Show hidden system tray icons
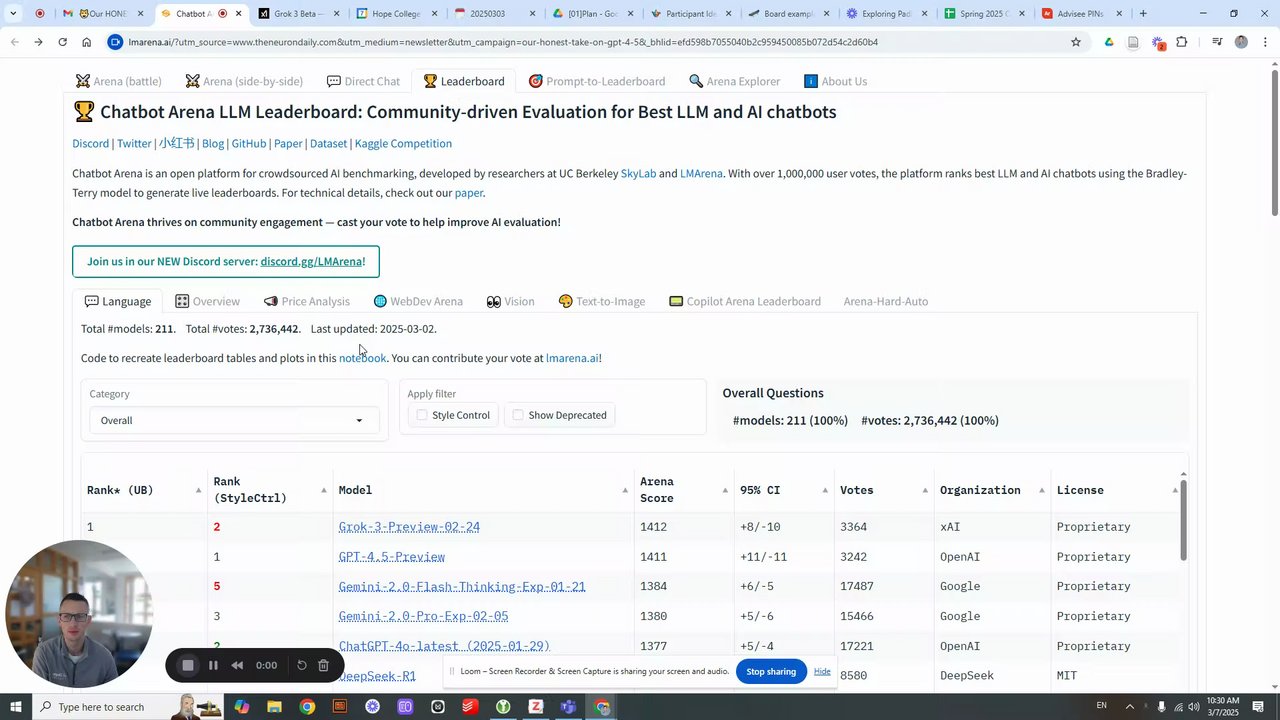The image size is (1280, 720). [1128, 707]
